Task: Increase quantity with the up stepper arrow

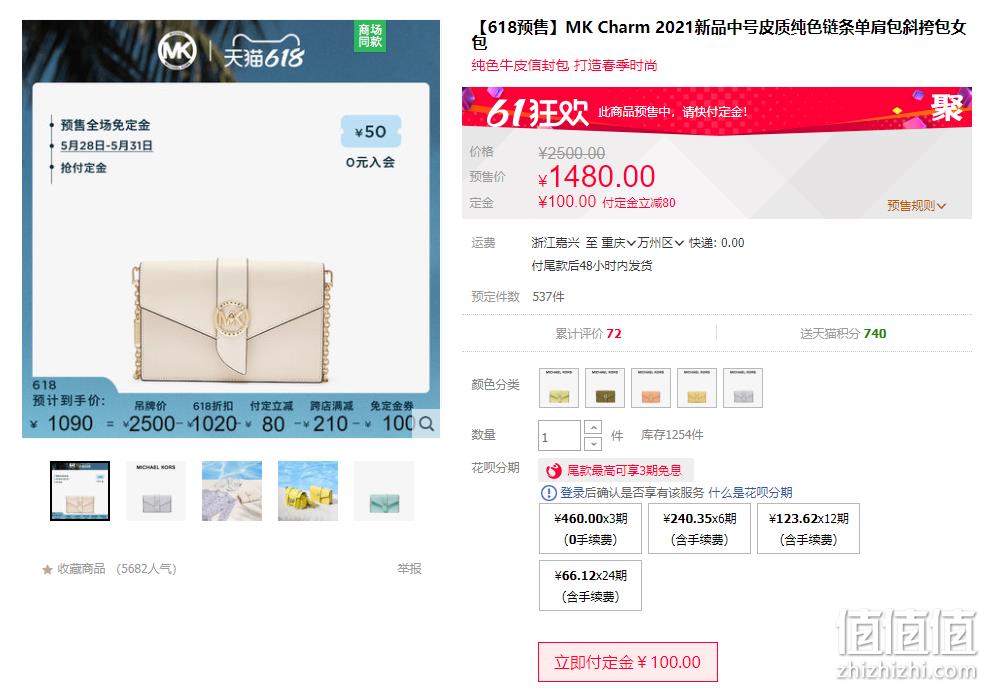Action: tap(593, 428)
